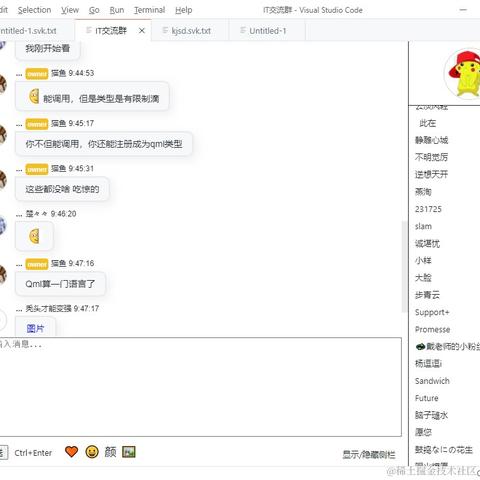Screen dimensions: 480x480
Task: Open the smiley emoji picker
Action: coord(92,452)
